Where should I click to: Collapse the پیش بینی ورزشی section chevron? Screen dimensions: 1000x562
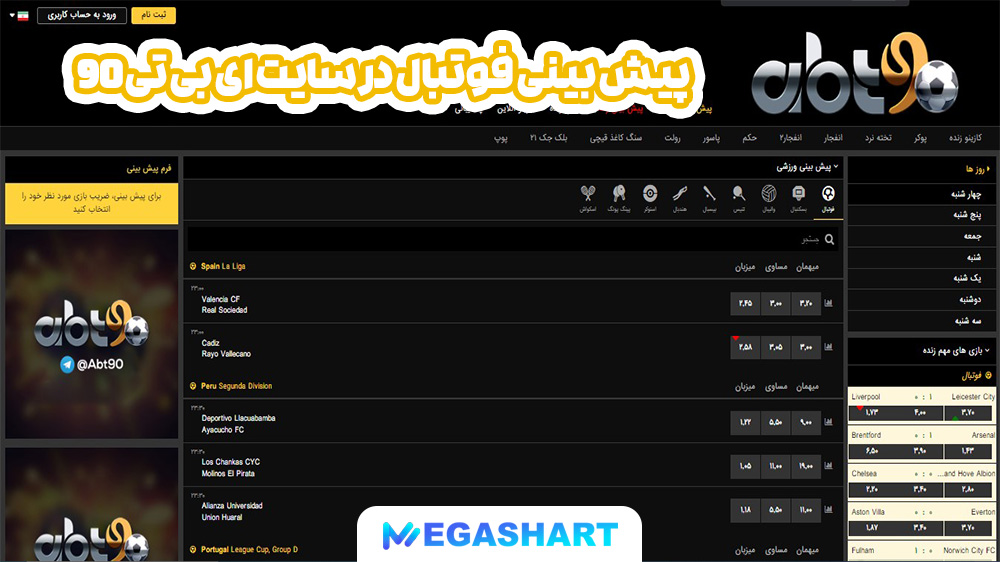pos(836,167)
